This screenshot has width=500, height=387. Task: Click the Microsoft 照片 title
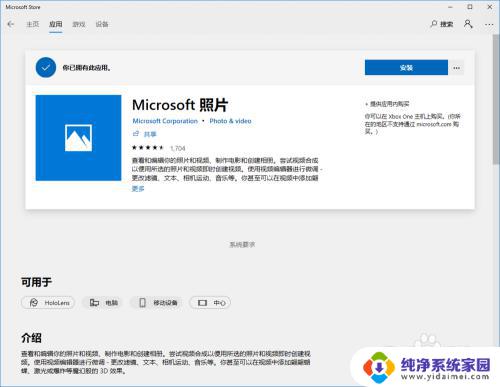pyautogui.click(x=180, y=105)
